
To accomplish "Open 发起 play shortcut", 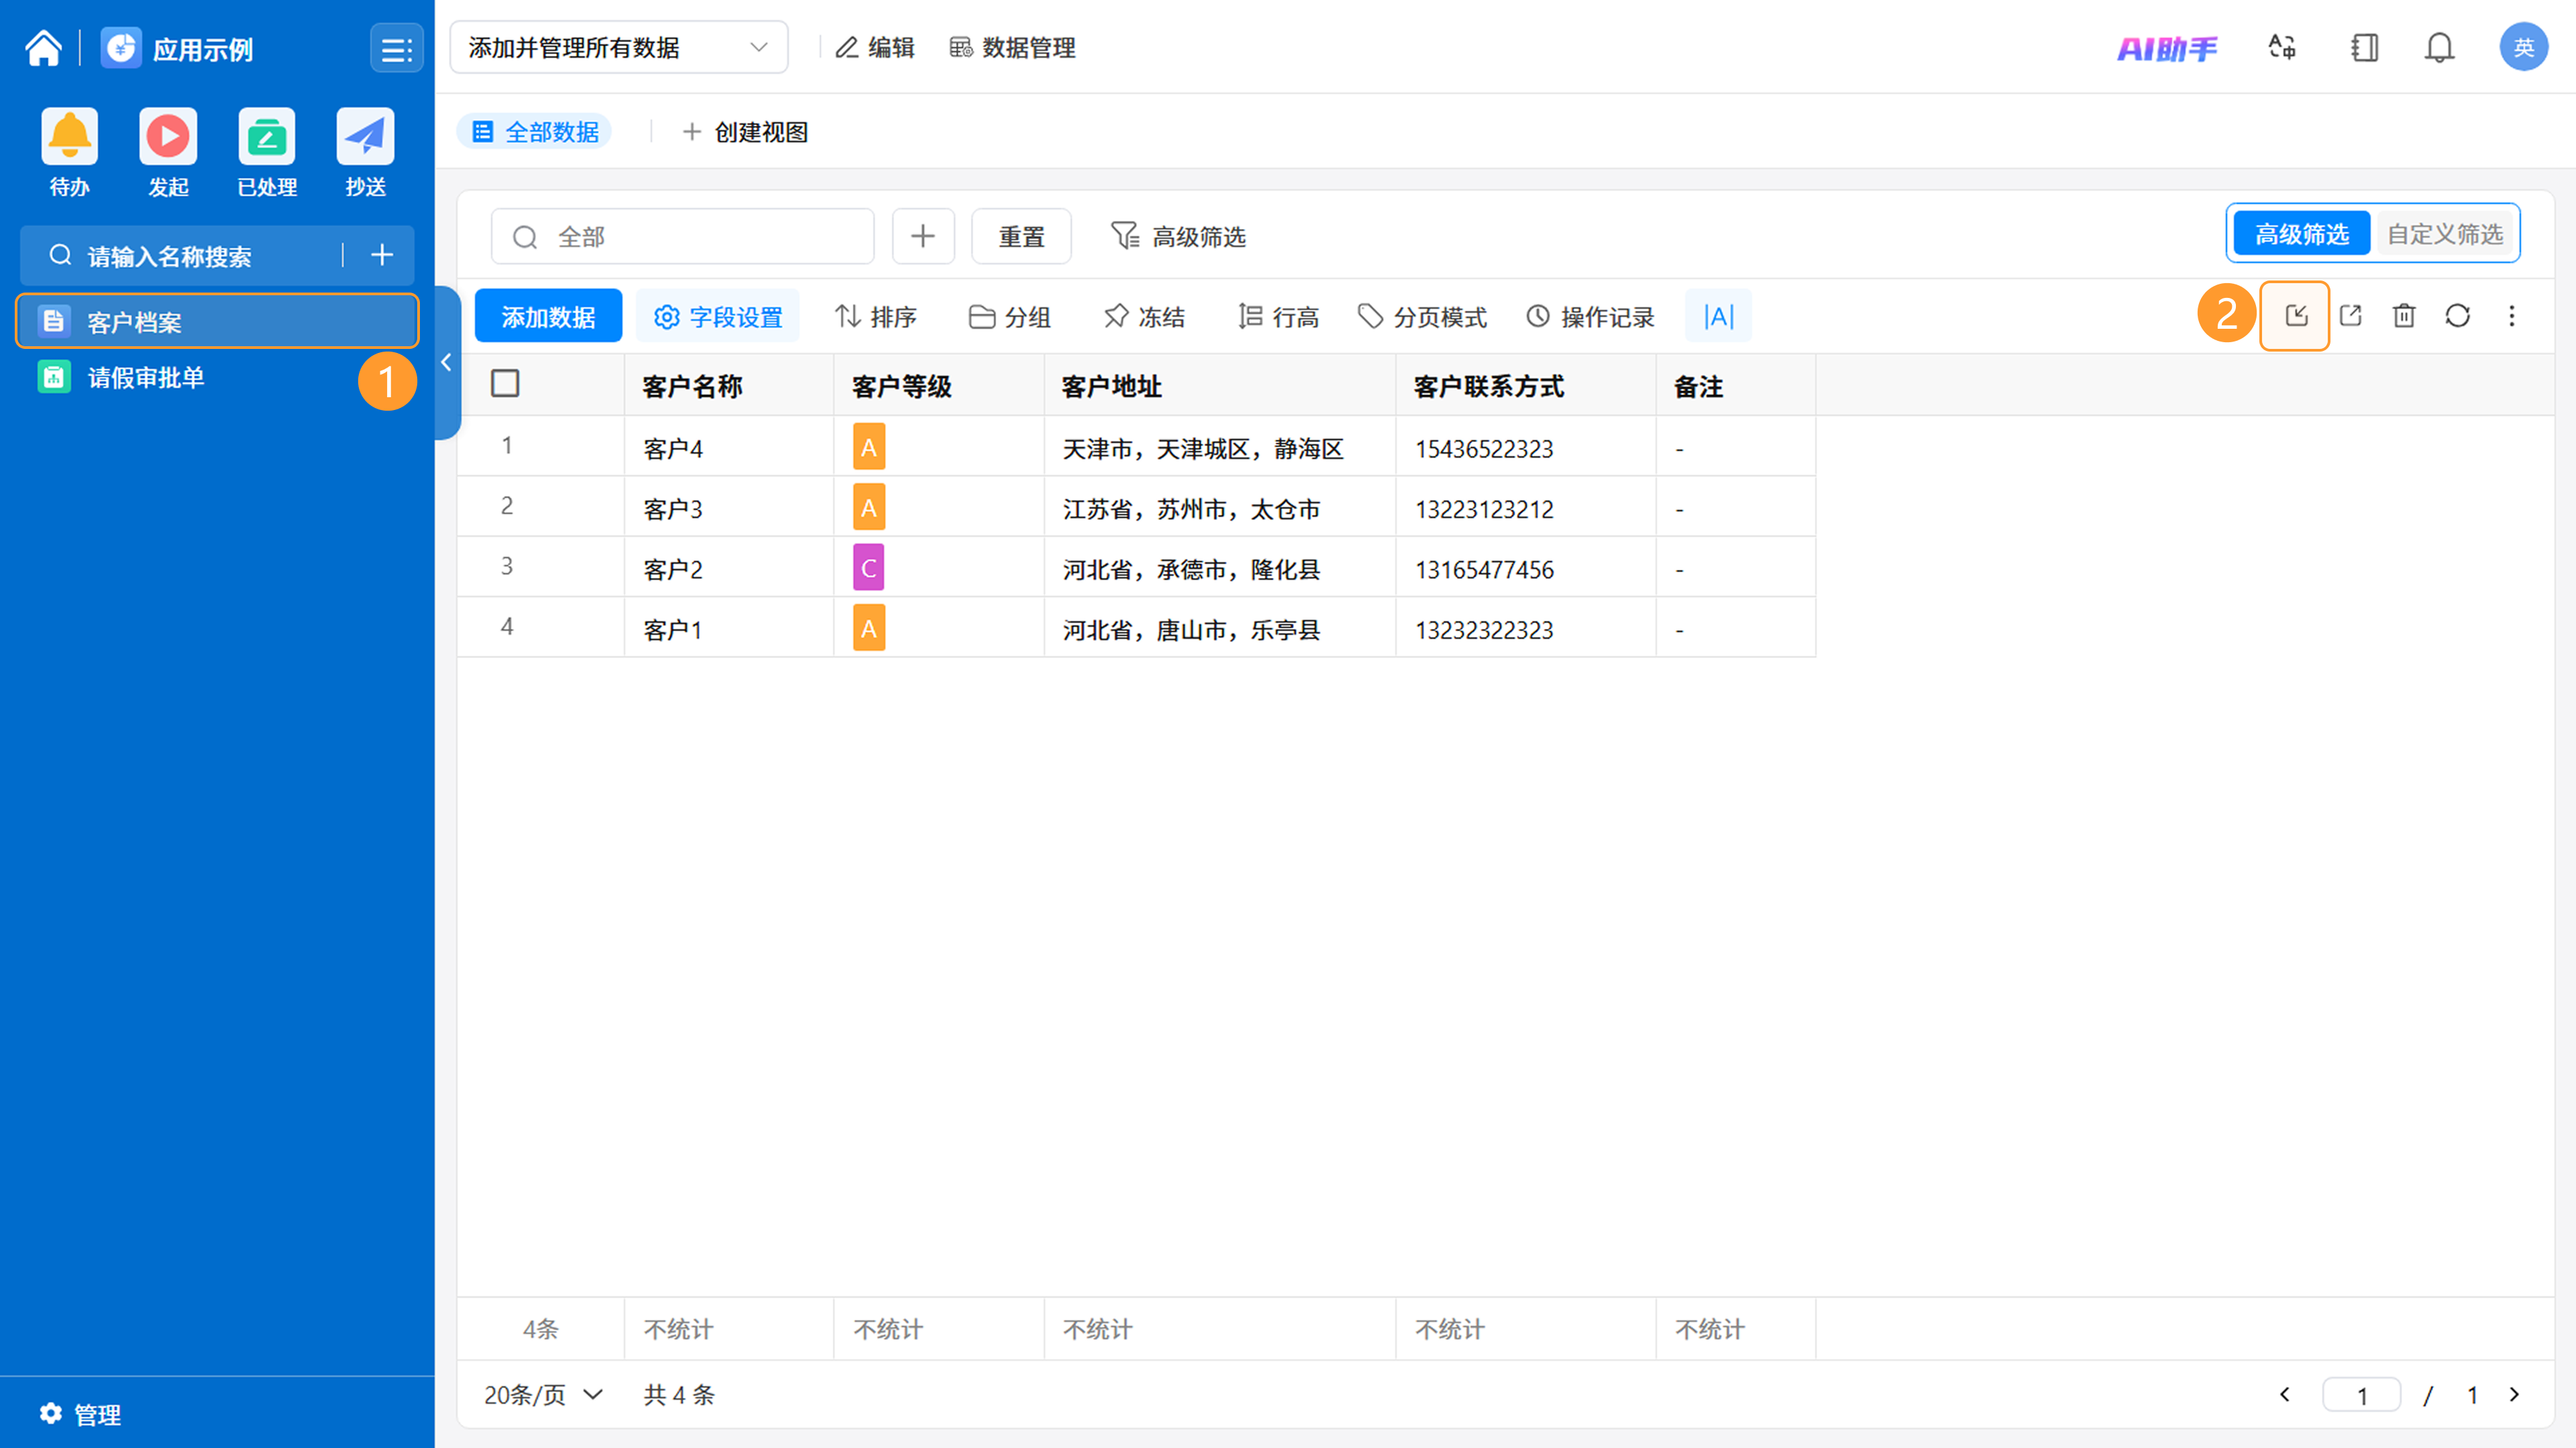I will pos(168,136).
